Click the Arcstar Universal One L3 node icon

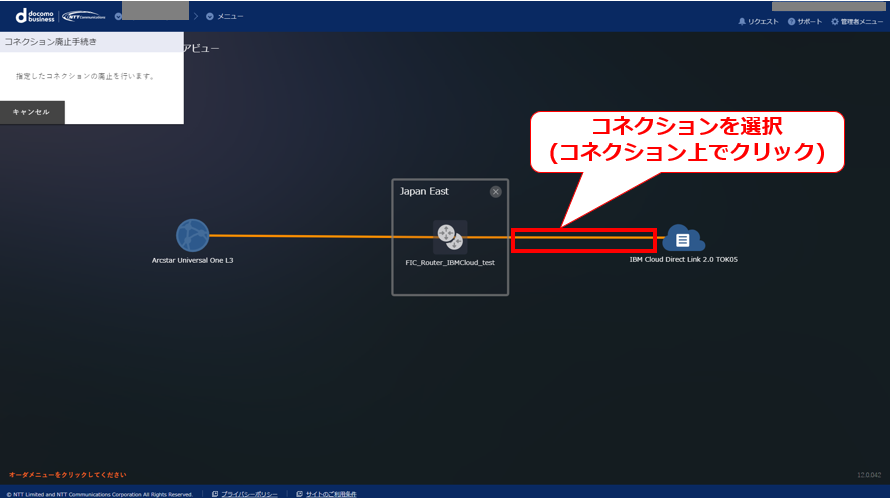point(192,235)
